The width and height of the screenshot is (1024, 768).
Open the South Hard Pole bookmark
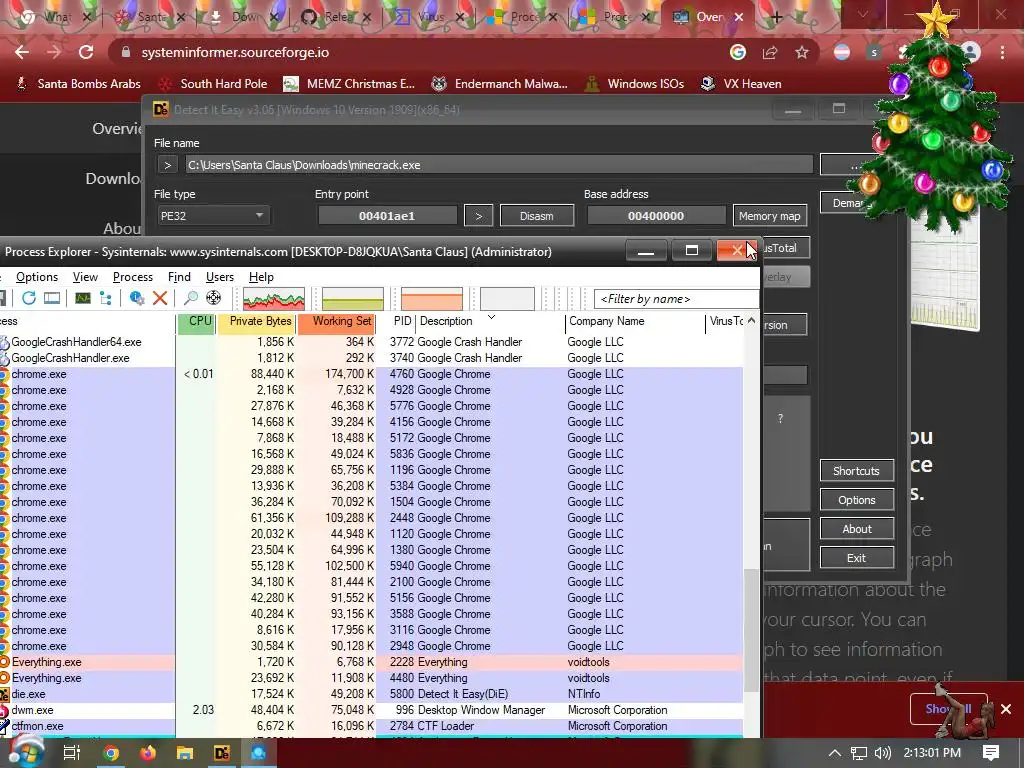pyautogui.click(x=214, y=84)
